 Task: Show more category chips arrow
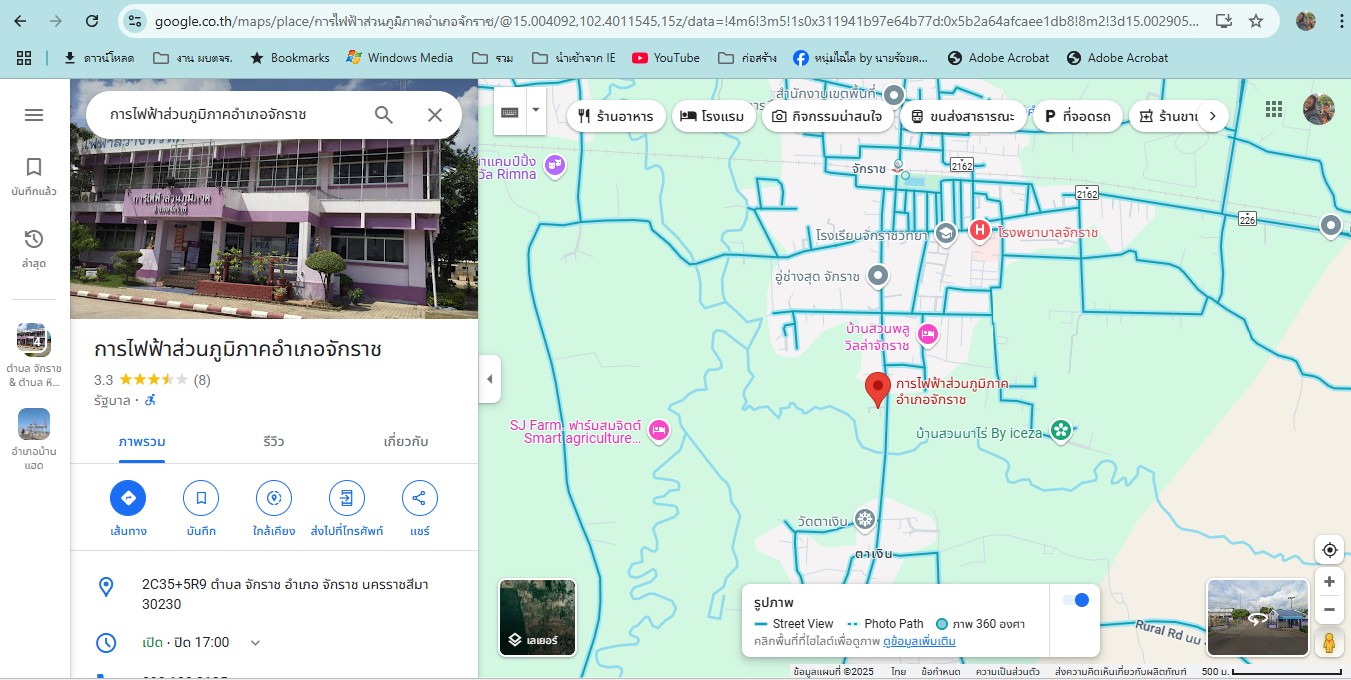pos(1212,116)
